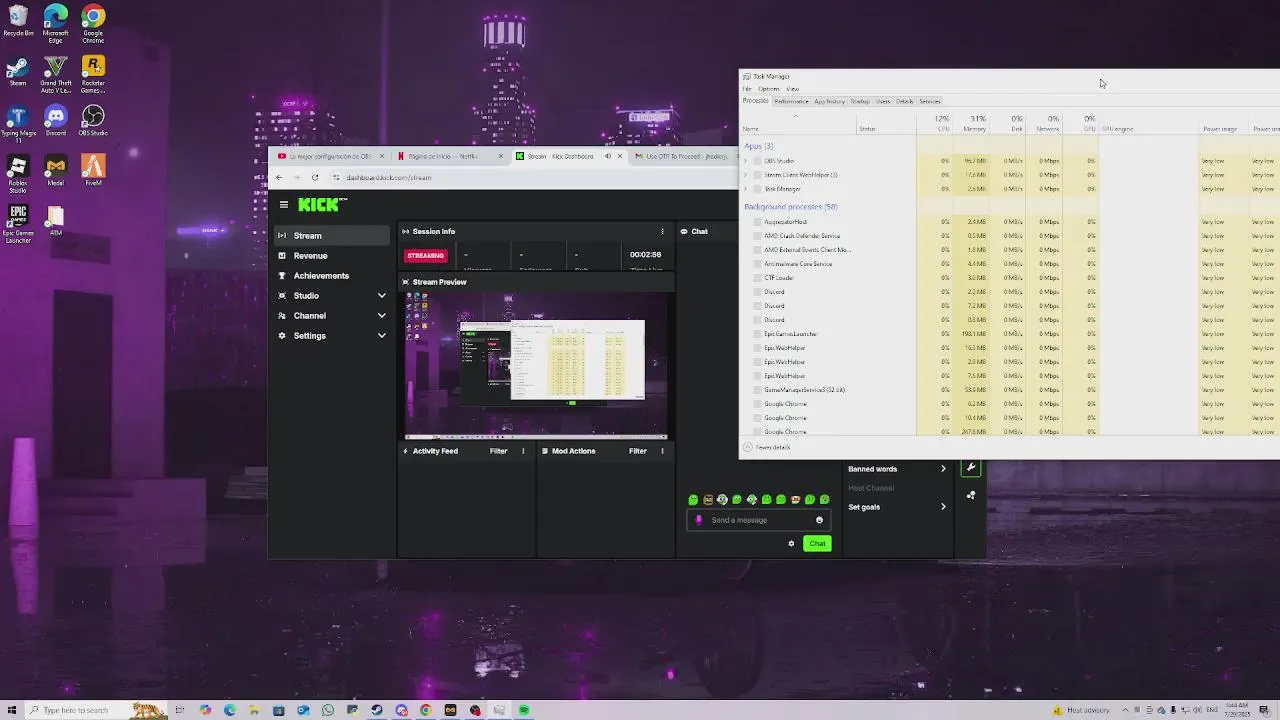Click the Mod Actions Filter button

click(x=637, y=451)
